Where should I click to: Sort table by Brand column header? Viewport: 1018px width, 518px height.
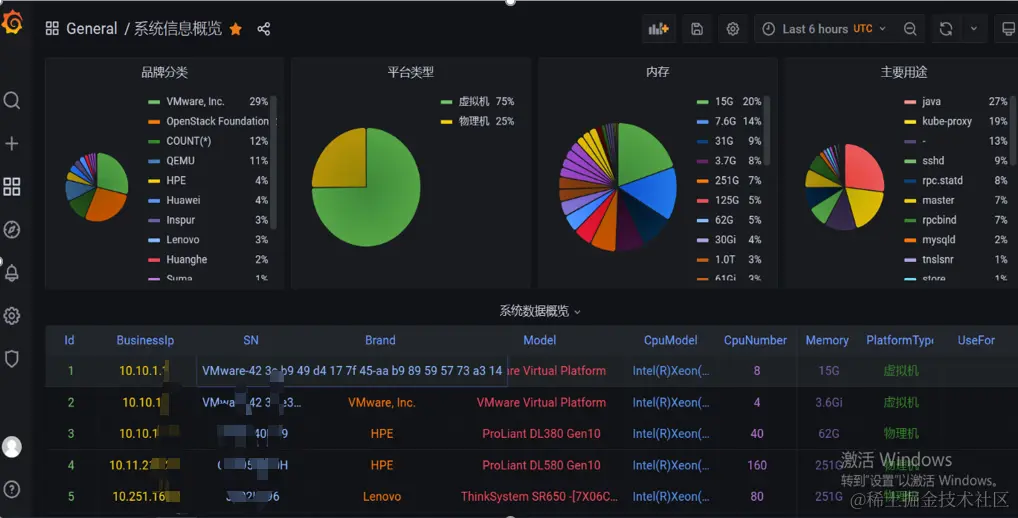[380, 340]
